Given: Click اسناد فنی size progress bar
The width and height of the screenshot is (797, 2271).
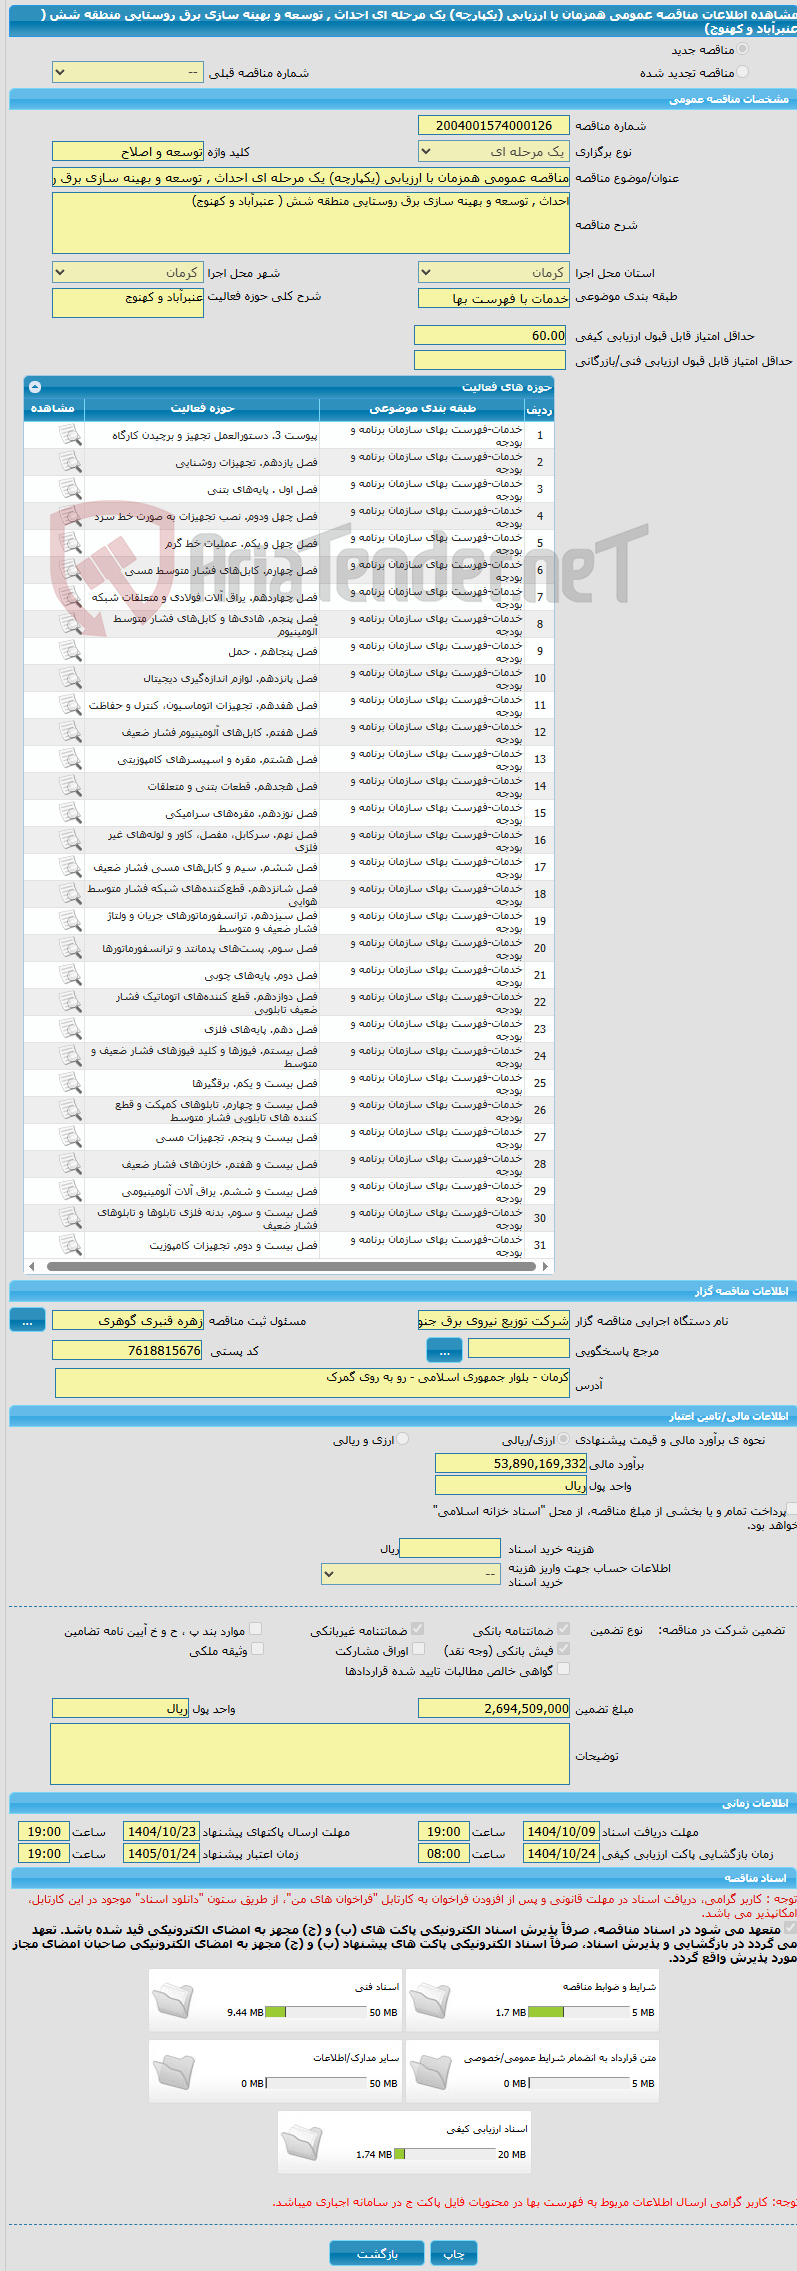Looking at the screenshot, I should tap(315, 2012).
